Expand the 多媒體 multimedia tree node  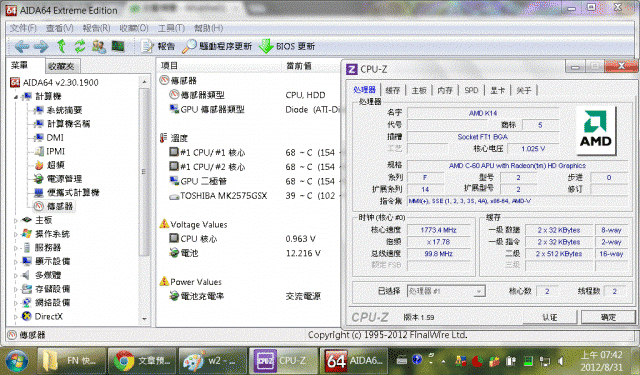point(16,276)
